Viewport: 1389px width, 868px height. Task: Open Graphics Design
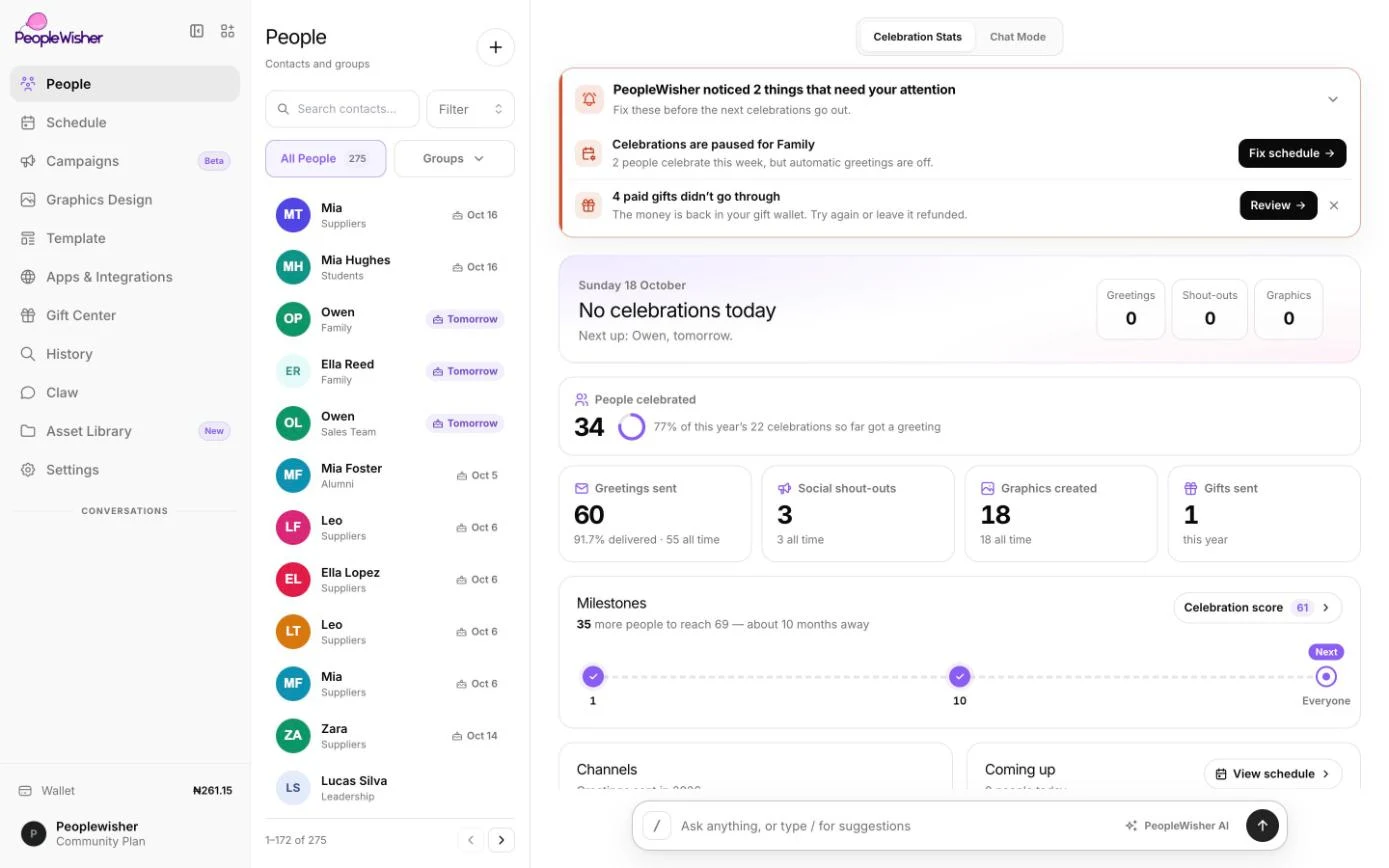coord(125,199)
